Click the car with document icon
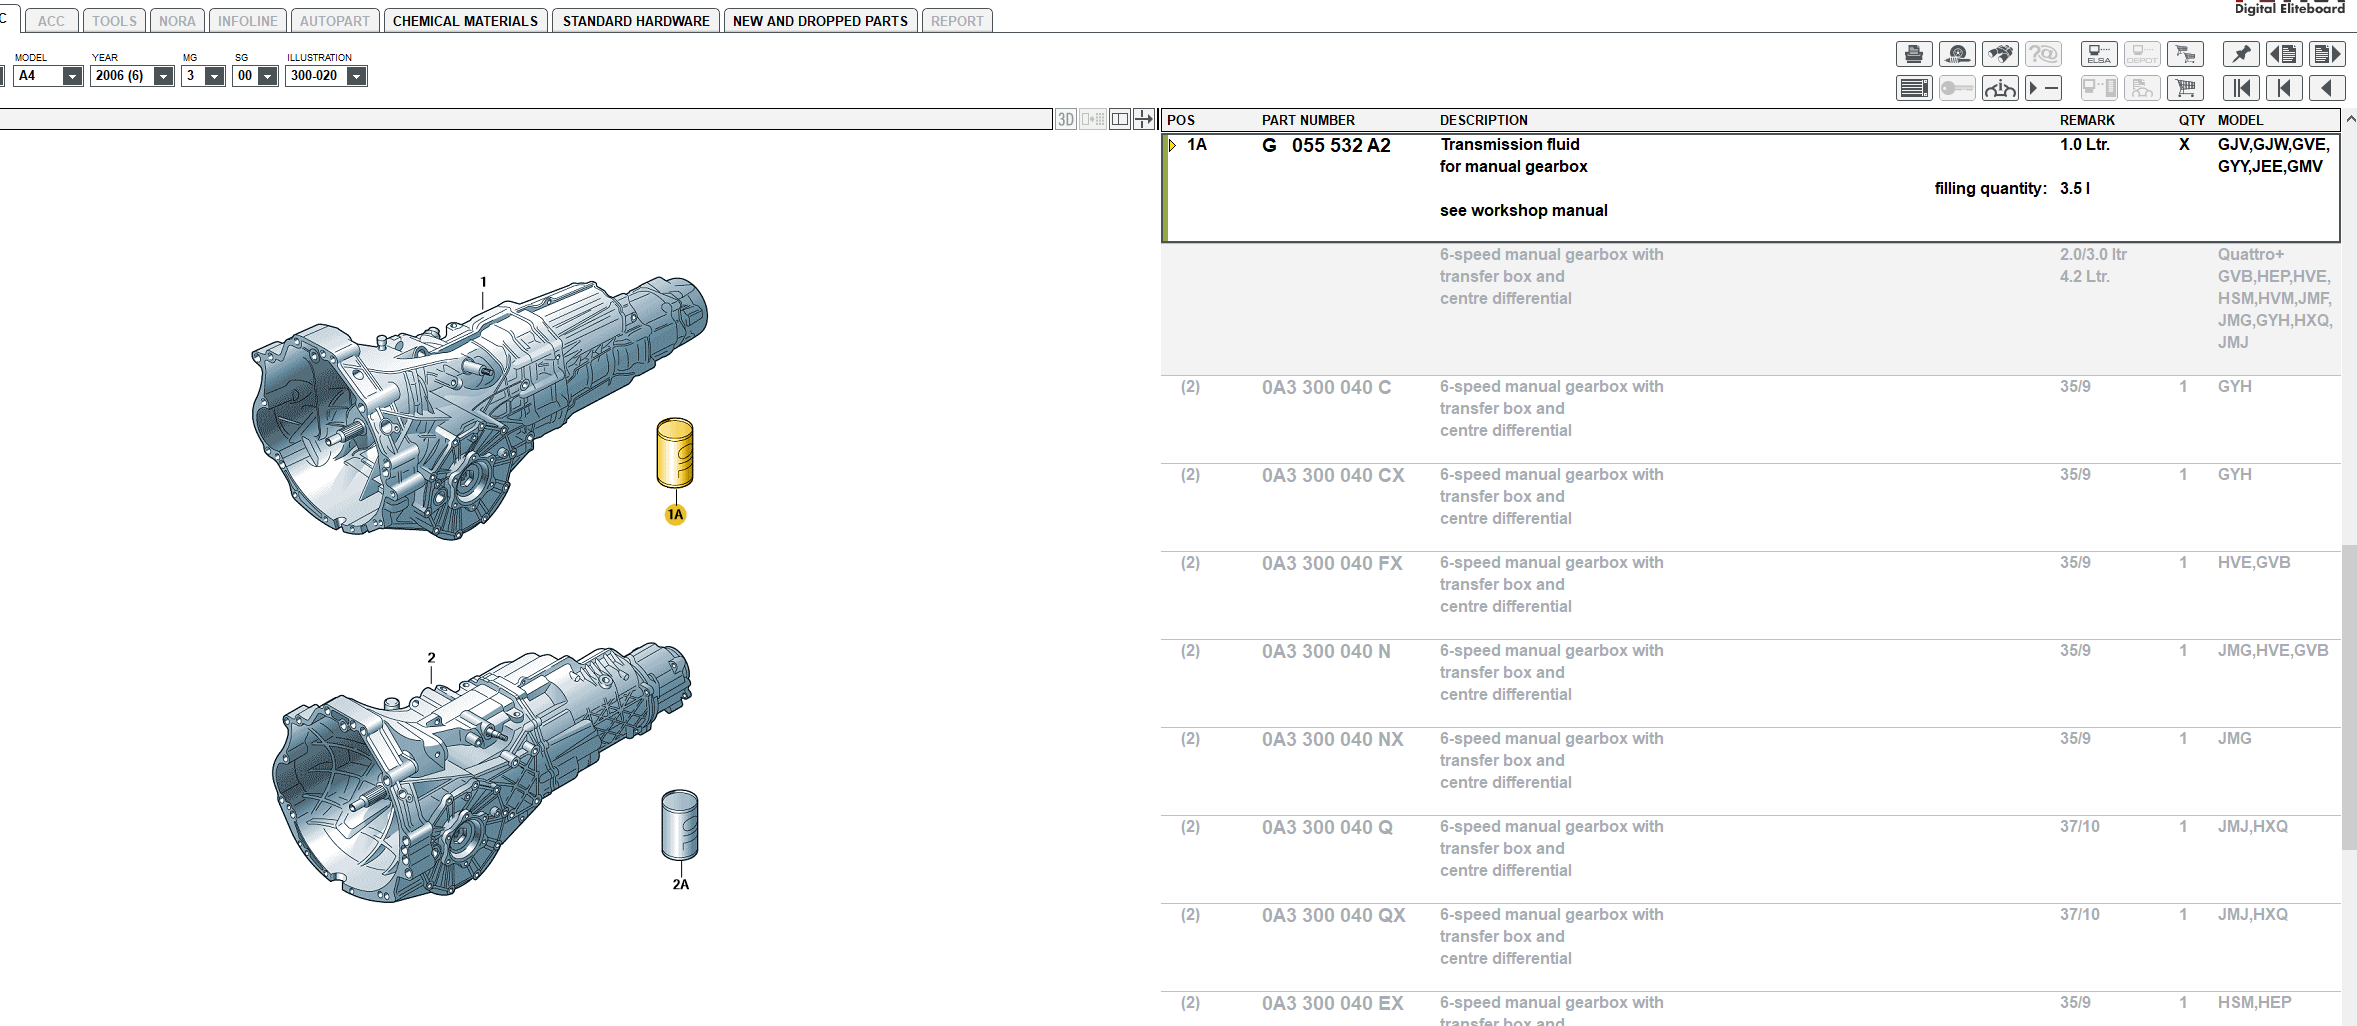 2142,88
